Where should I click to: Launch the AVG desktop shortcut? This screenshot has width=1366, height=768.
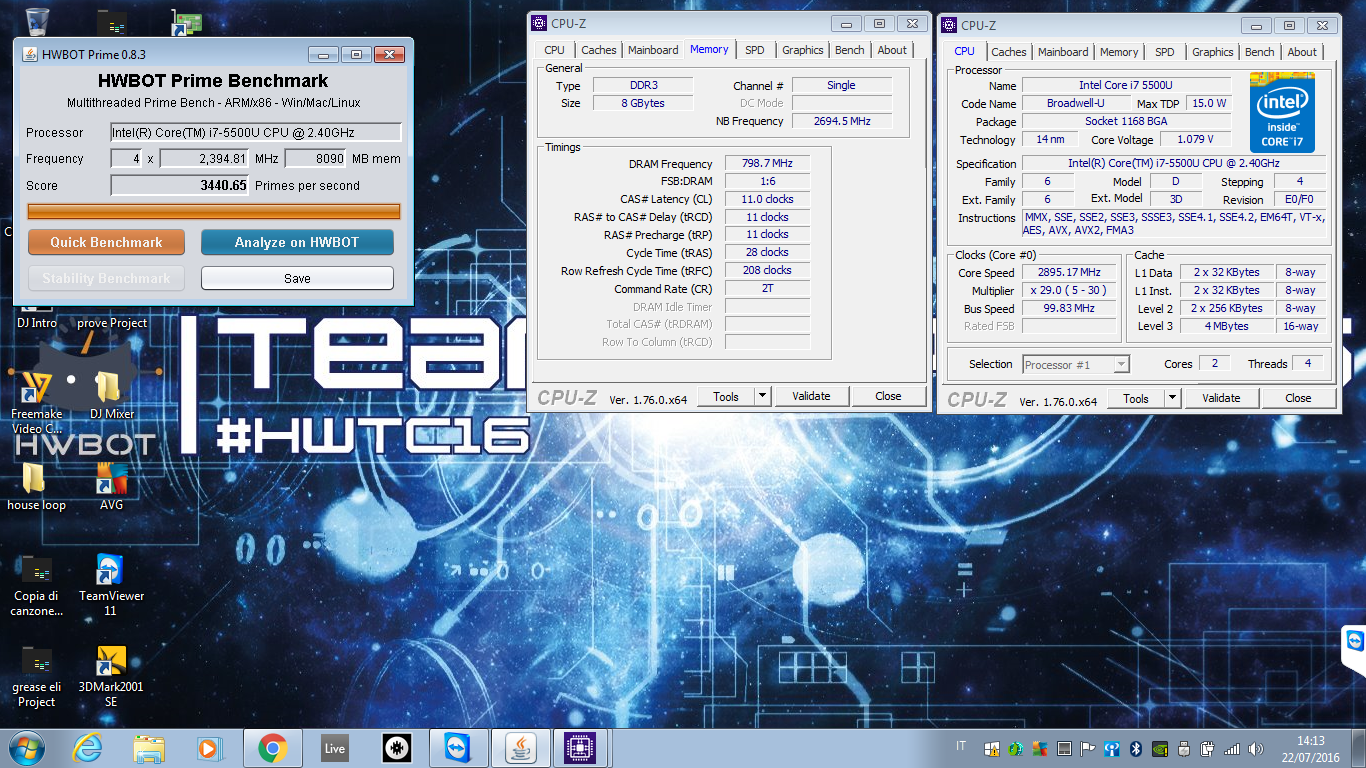click(x=111, y=488)
